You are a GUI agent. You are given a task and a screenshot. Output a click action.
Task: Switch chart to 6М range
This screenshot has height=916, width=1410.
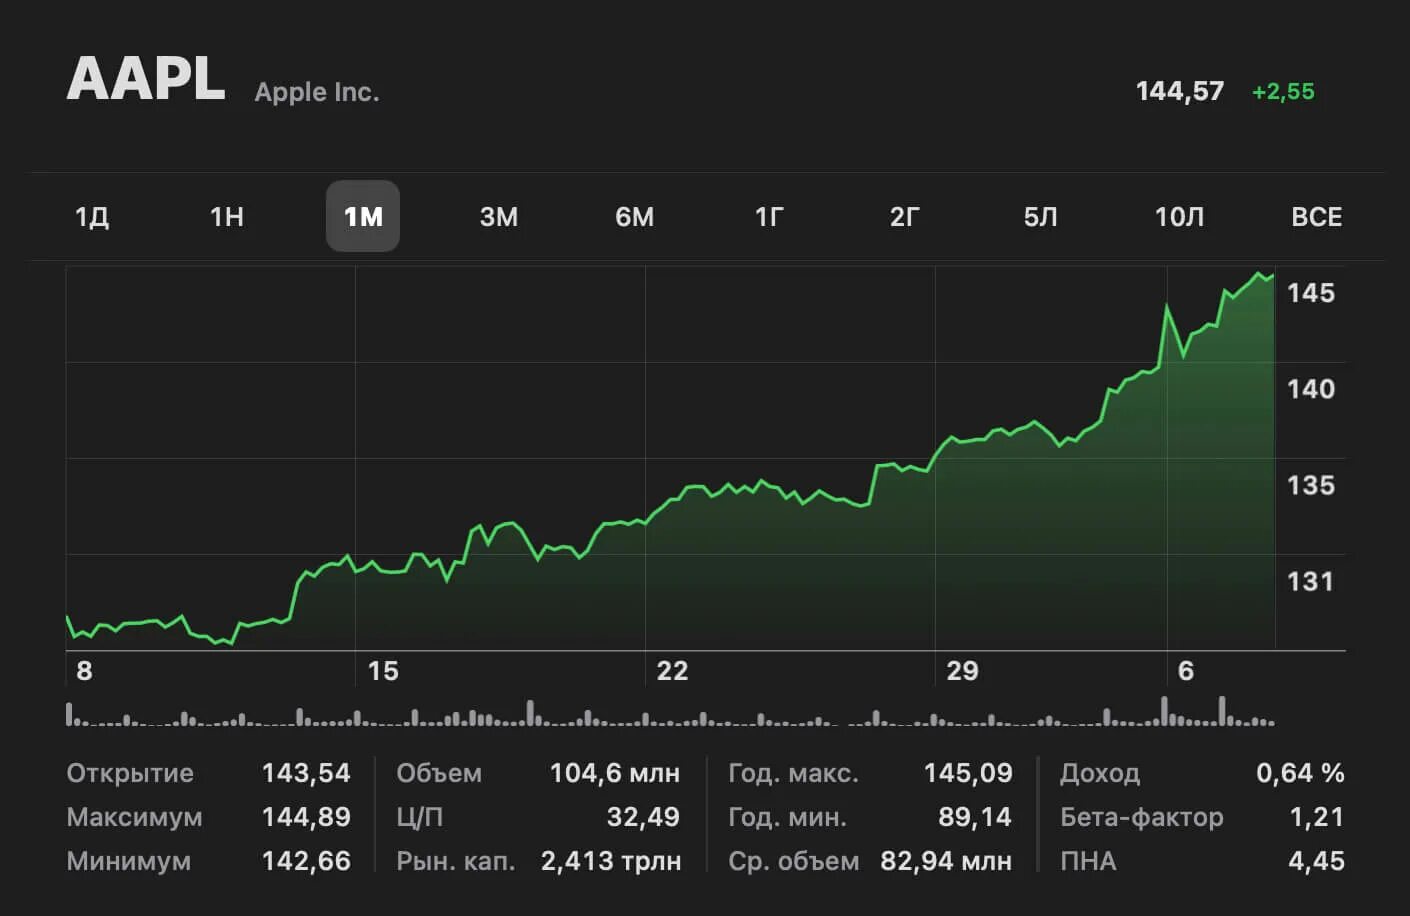point(634,217)
